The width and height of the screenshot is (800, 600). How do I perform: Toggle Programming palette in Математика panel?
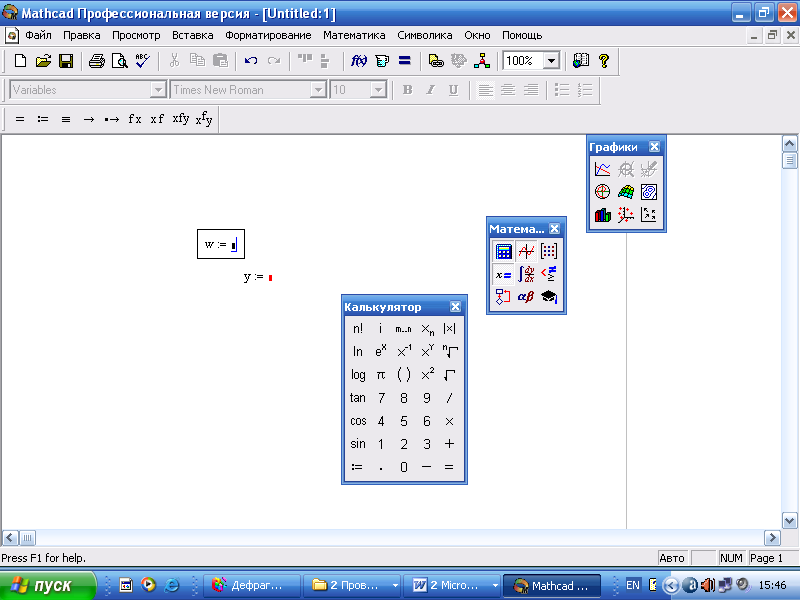click(x=503, y=297)
